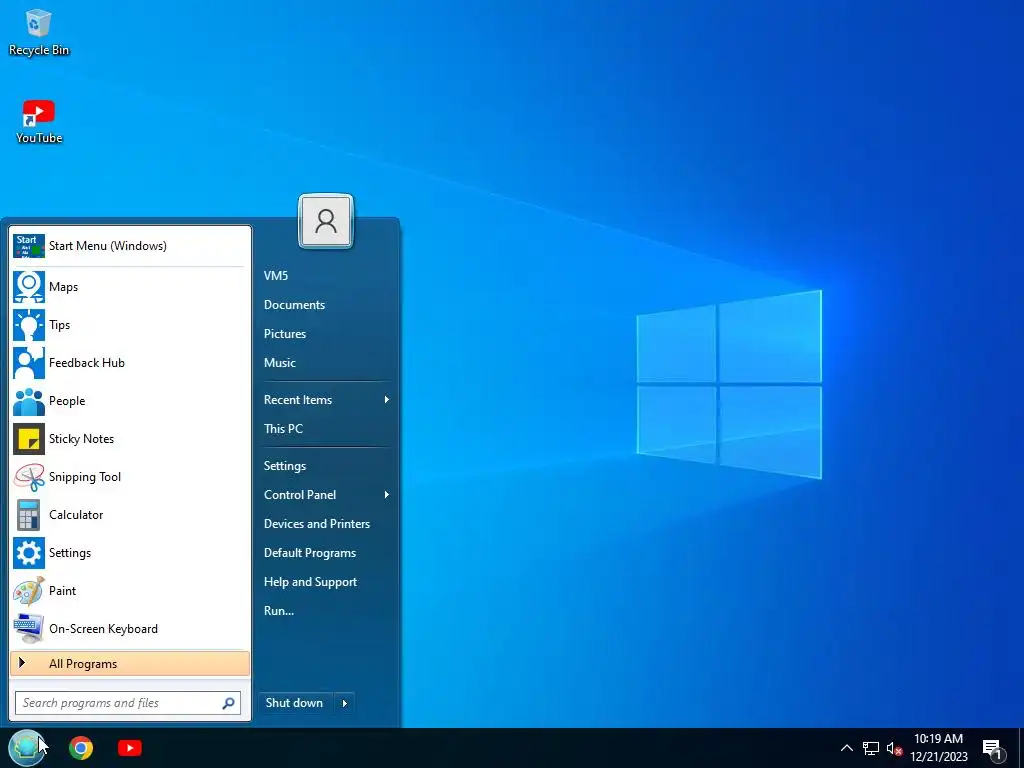Open On-Screen Keyboard icon
1024x768 pixels.
pos(29,628)
